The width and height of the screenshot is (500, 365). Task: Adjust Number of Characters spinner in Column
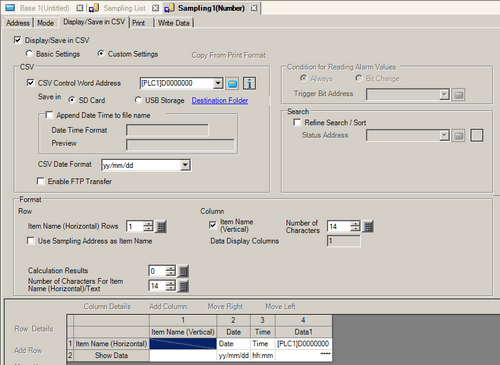(x=355, y=226)
